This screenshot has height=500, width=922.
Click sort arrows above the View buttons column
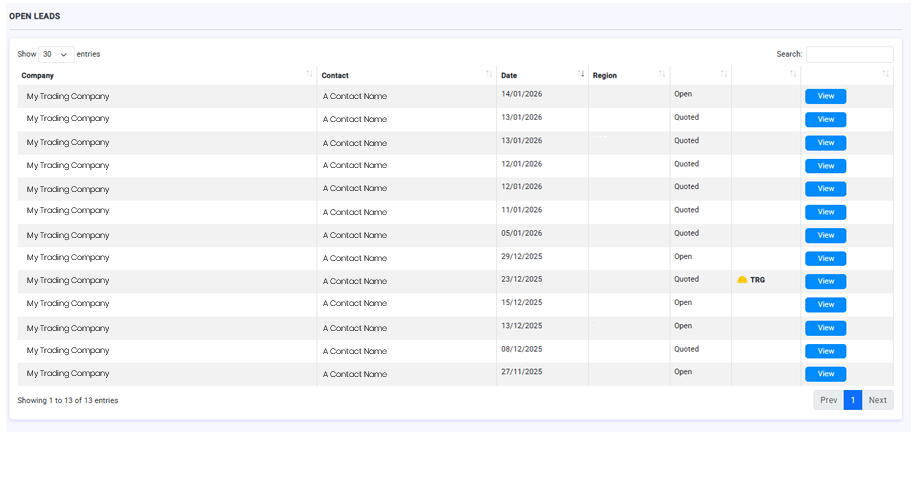click(885, 75)
